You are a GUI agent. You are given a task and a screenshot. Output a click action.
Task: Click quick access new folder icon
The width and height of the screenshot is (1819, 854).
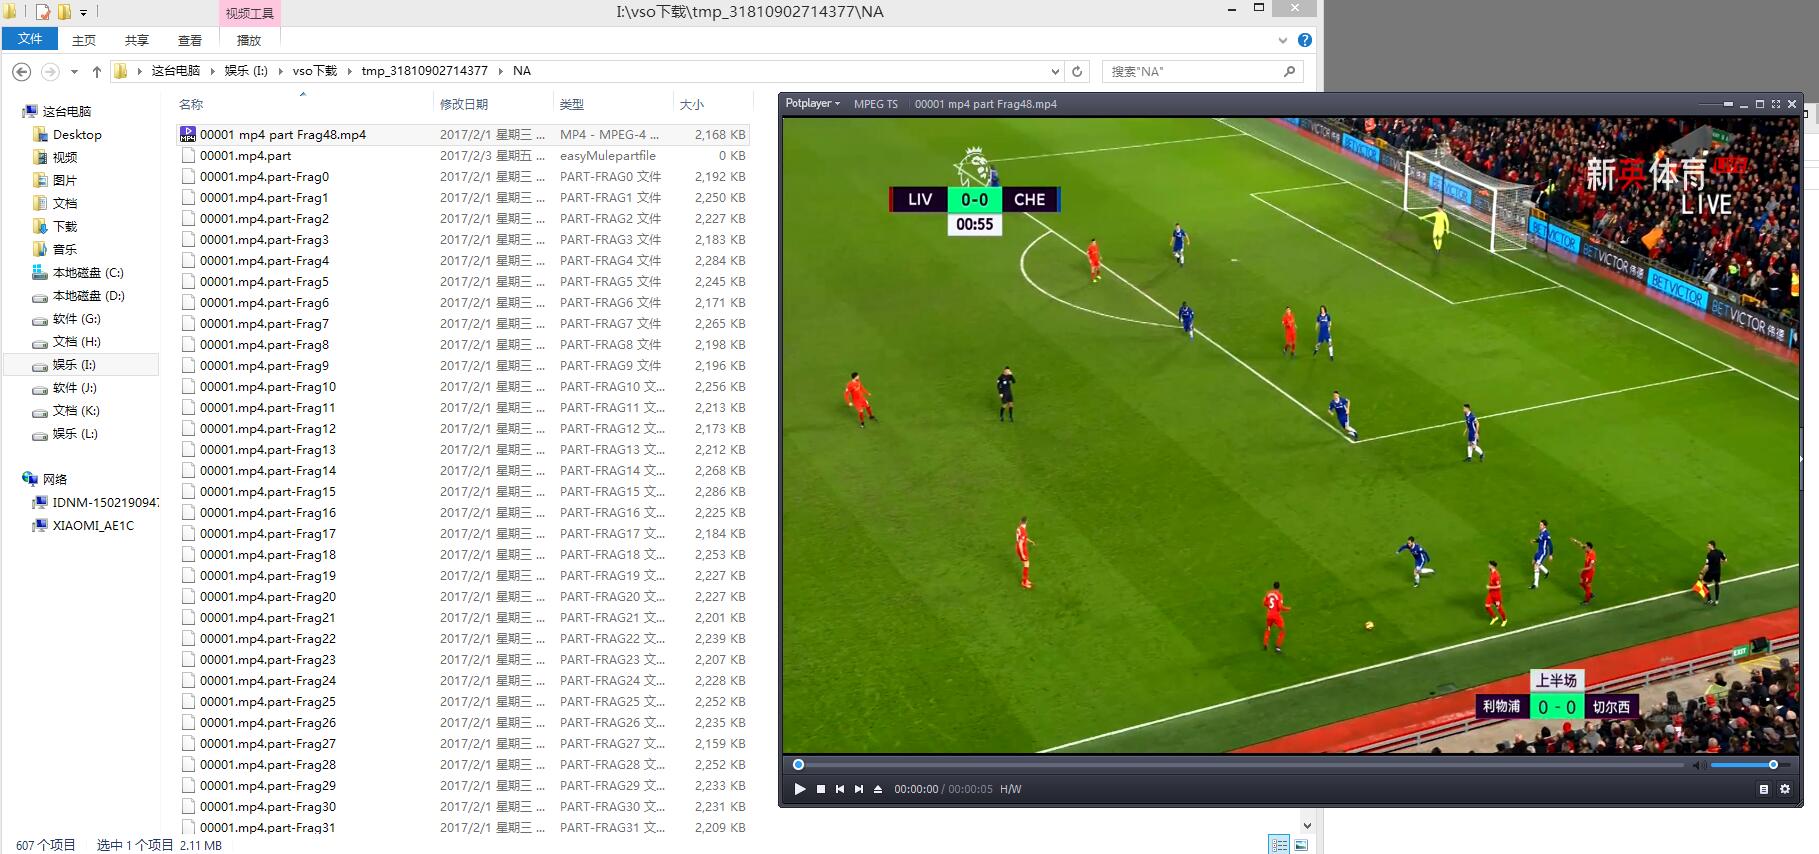64,12
